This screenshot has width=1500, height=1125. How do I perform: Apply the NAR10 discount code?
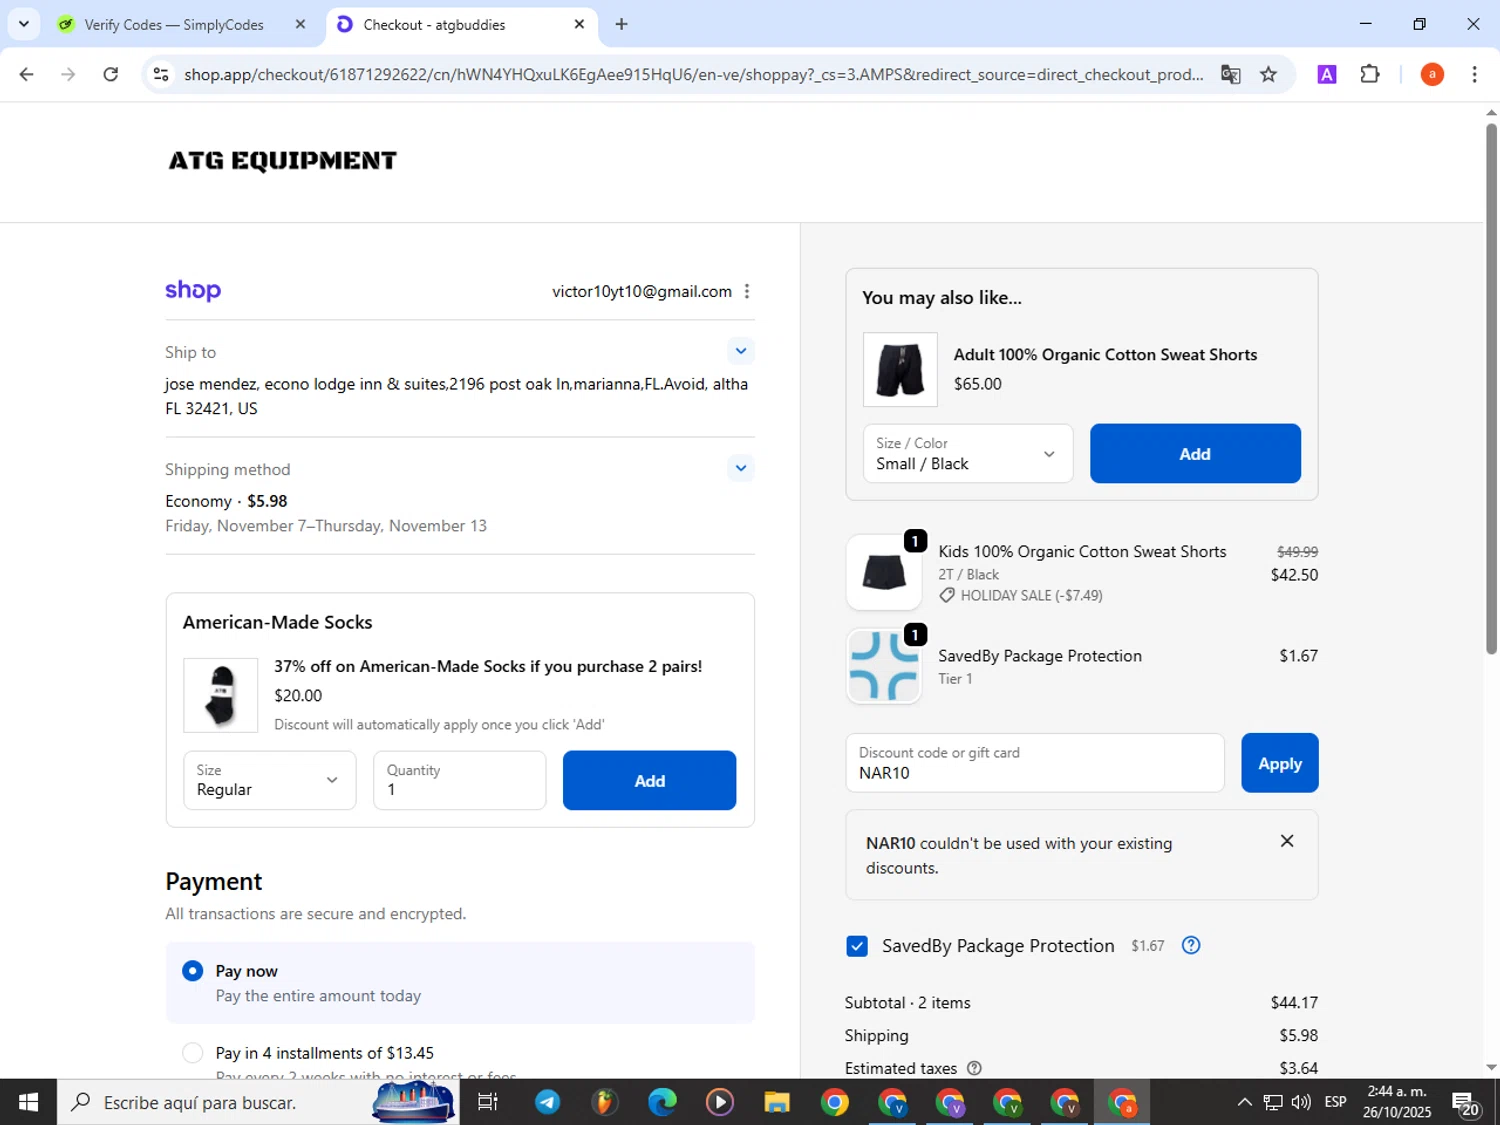click(x=1279, y=763)
